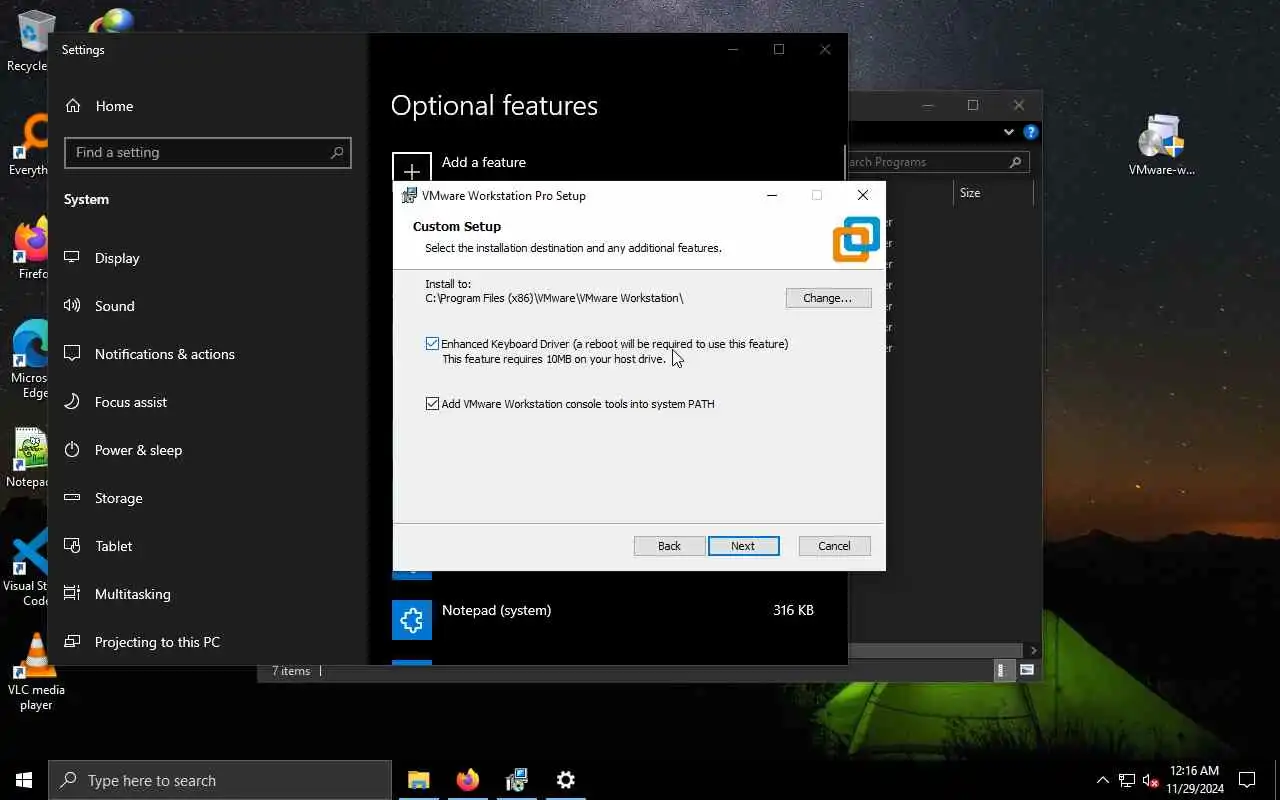1280x800 pixels.
Task: Uncheck Add VMware Workstation console tools into PATH
Action: [x=432, y=404]
